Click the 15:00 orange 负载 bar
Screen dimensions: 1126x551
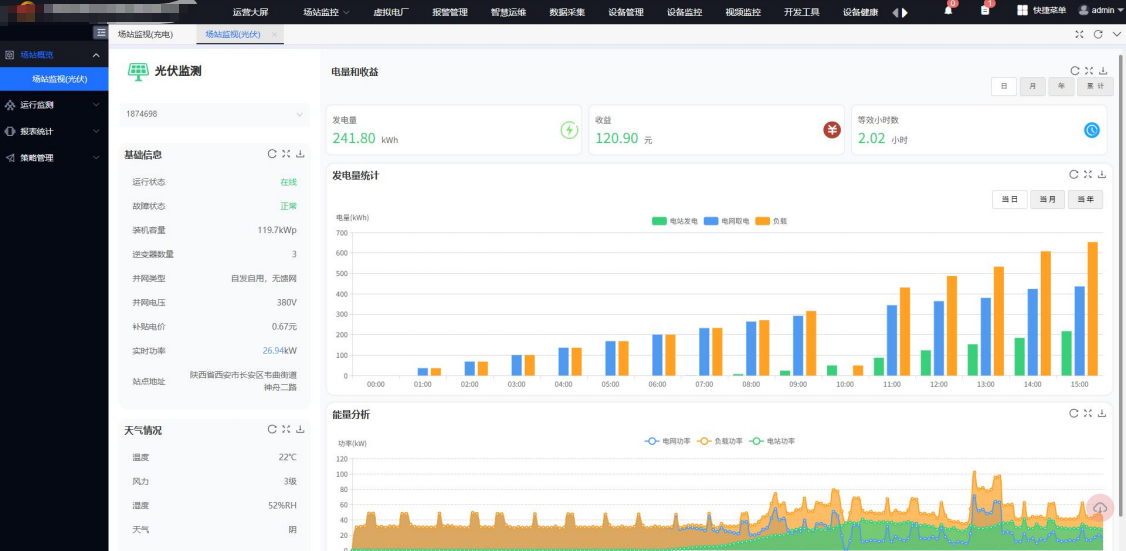[1093, 309]
